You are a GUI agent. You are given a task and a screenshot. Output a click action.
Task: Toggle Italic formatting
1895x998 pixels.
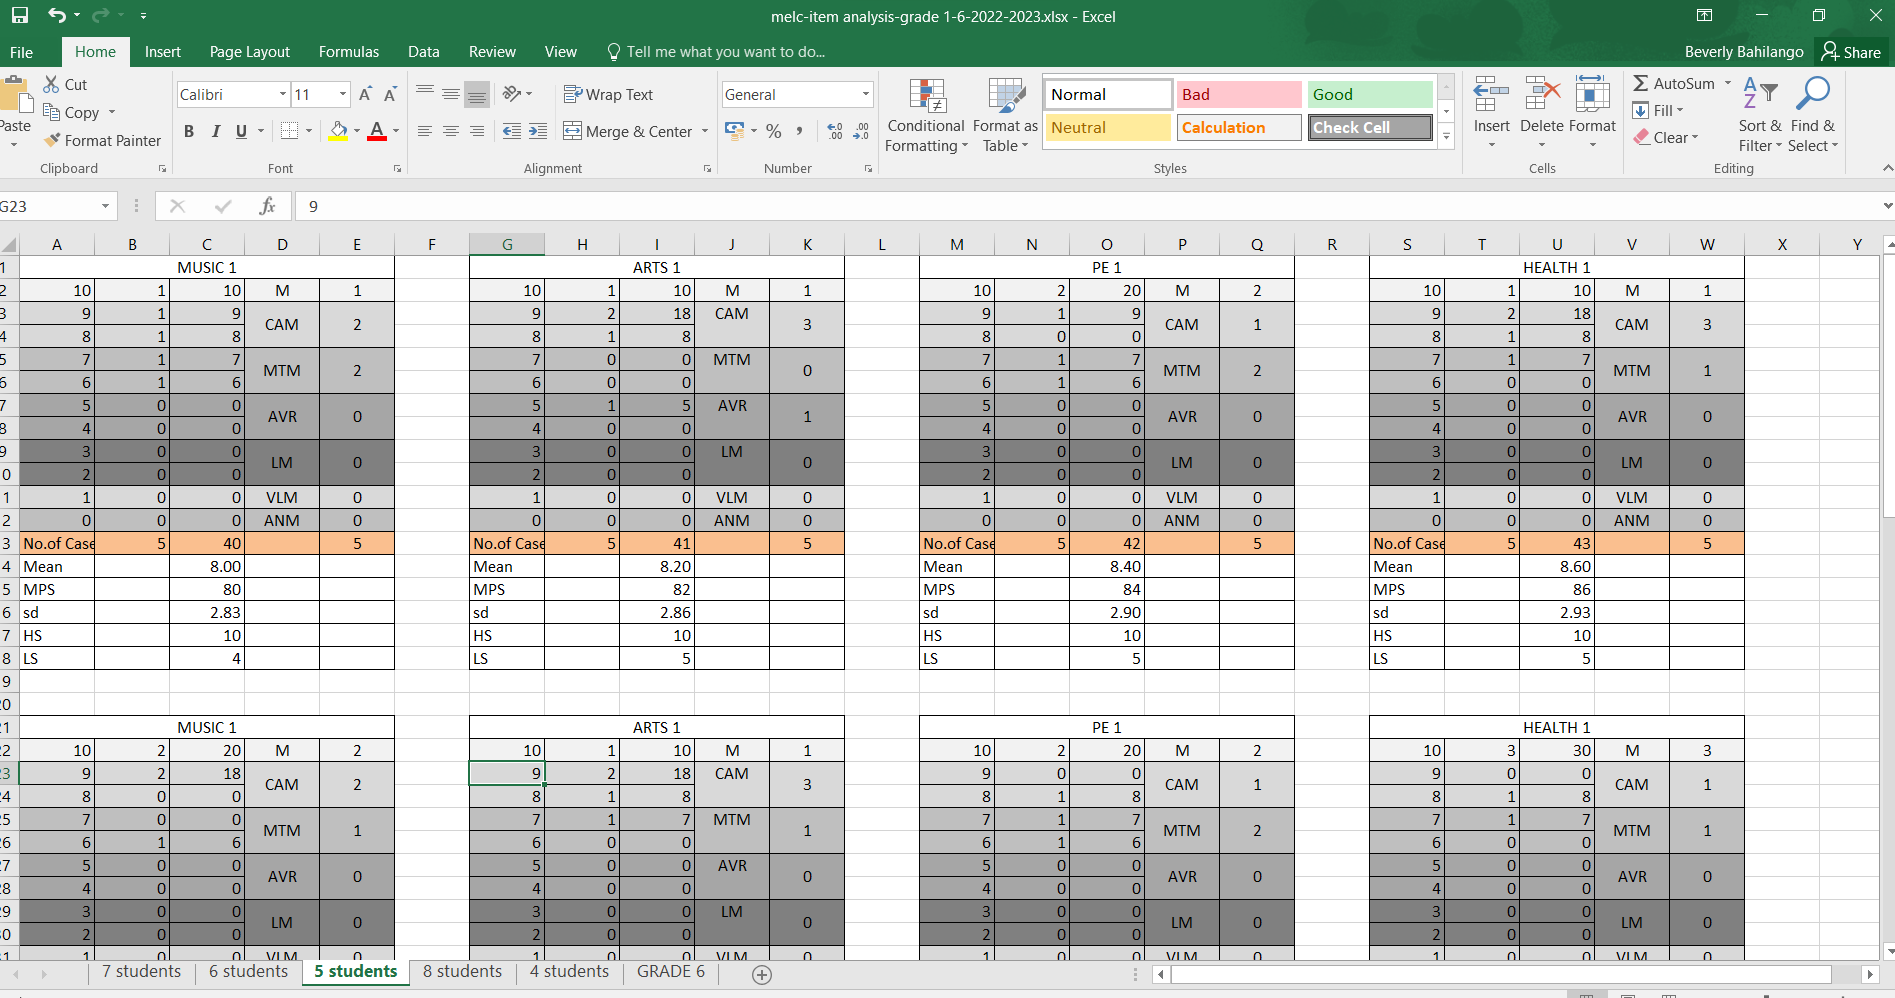(x=215, y=131)
